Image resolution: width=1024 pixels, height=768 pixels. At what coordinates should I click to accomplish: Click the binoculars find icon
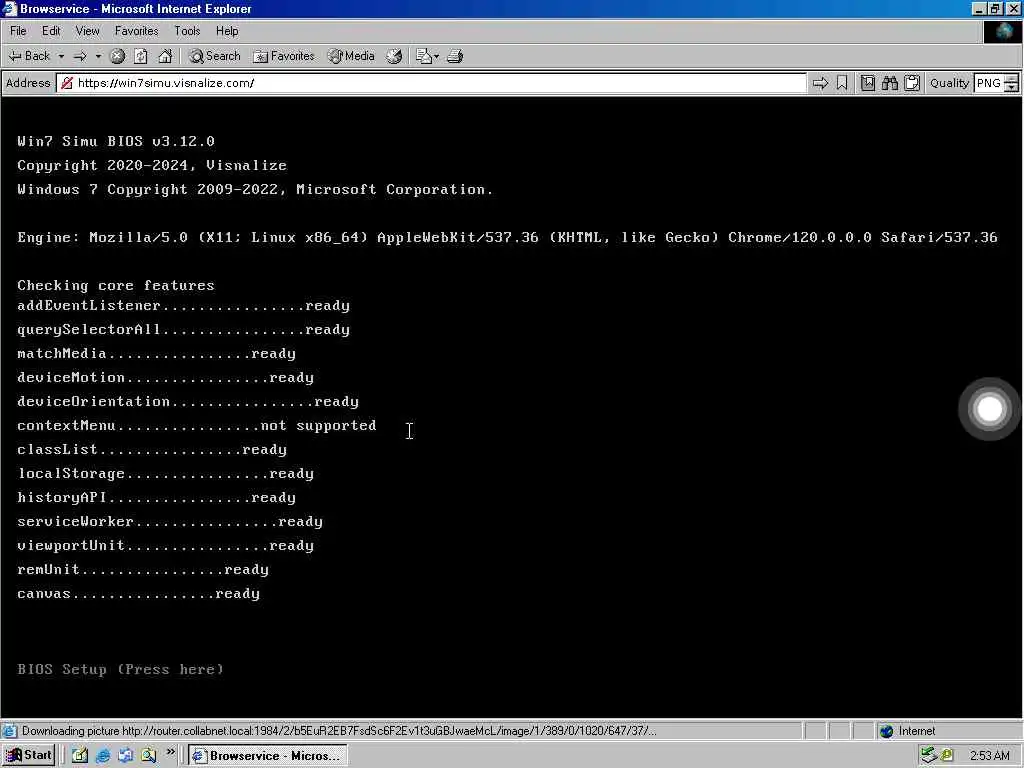890,83
